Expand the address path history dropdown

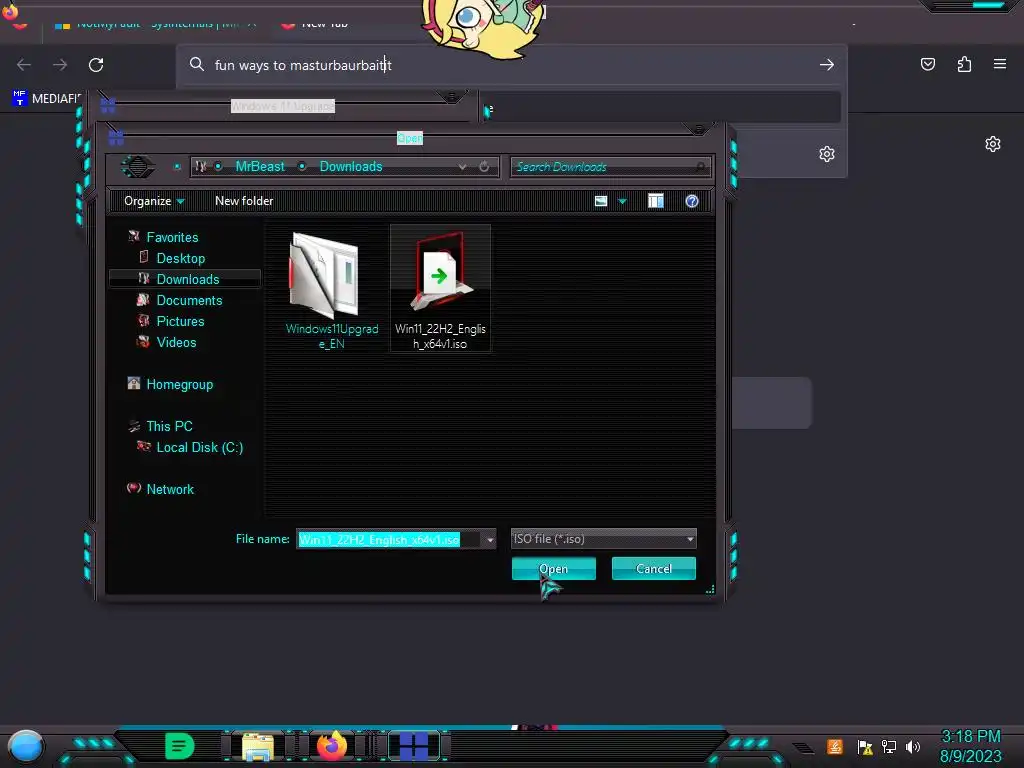462,167
